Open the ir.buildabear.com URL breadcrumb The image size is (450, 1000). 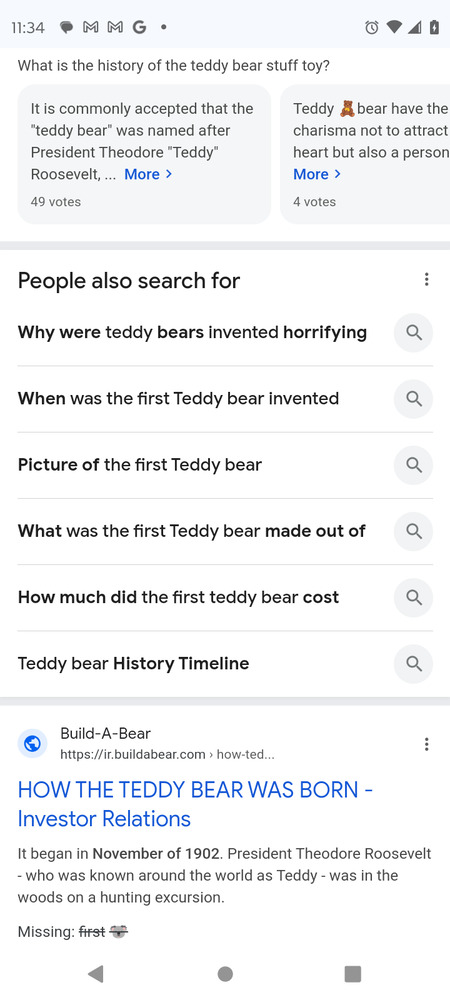[x=167, y=754]
